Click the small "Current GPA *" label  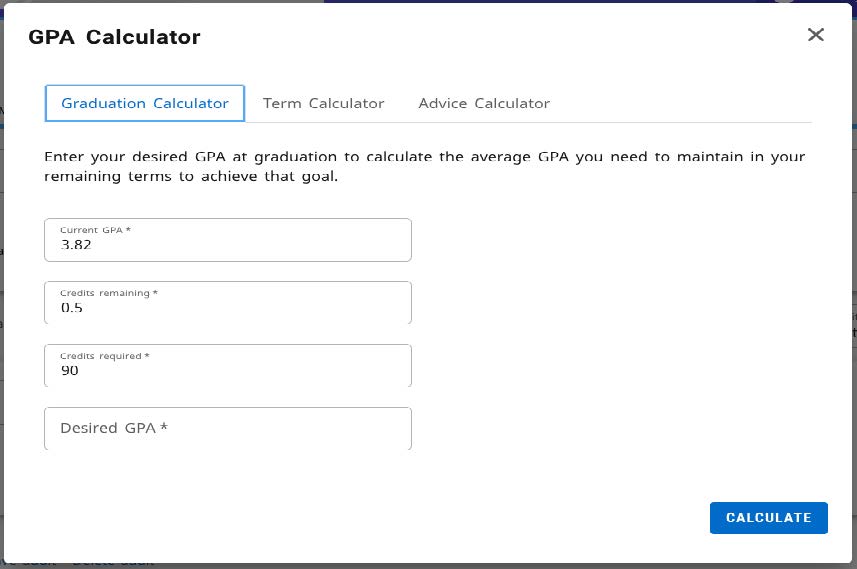[x=95, y=230]
